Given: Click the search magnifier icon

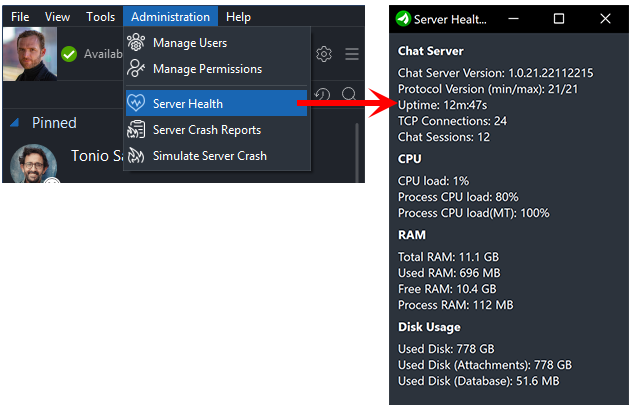Looking at the screenshot, I should pyautogui.click(x=349, y=95).
